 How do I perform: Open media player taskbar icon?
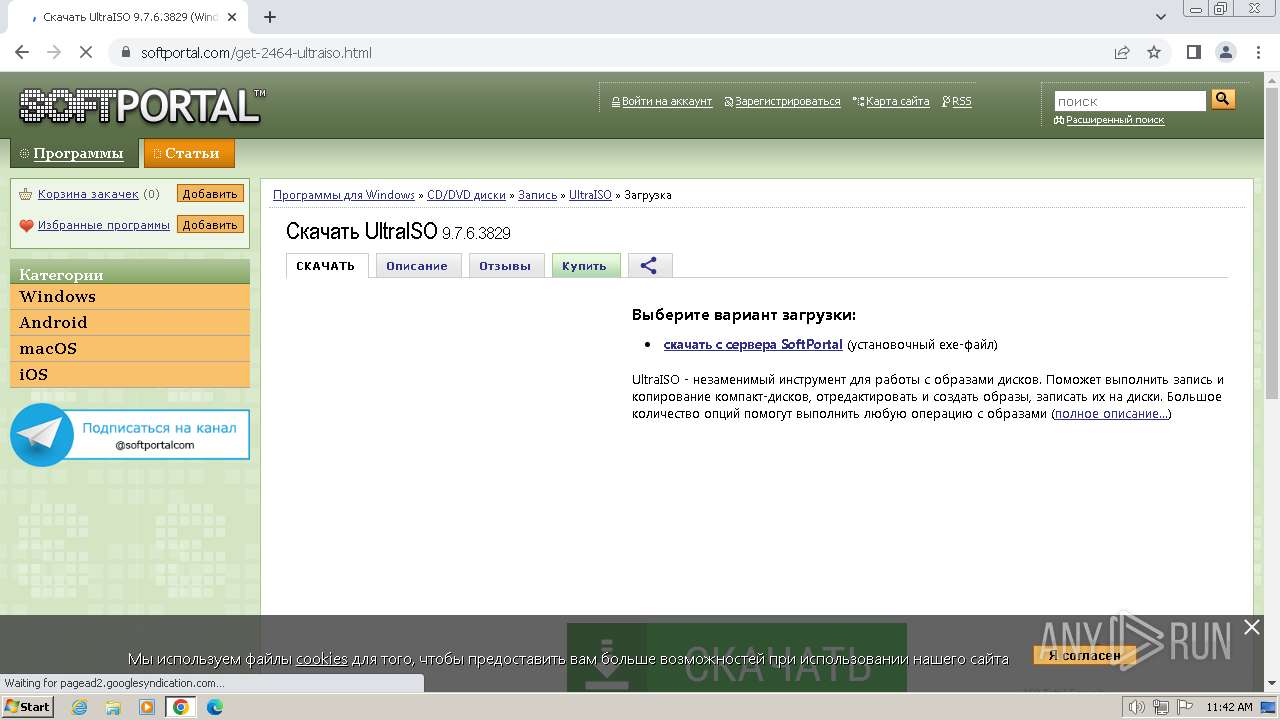click(147, 707)
